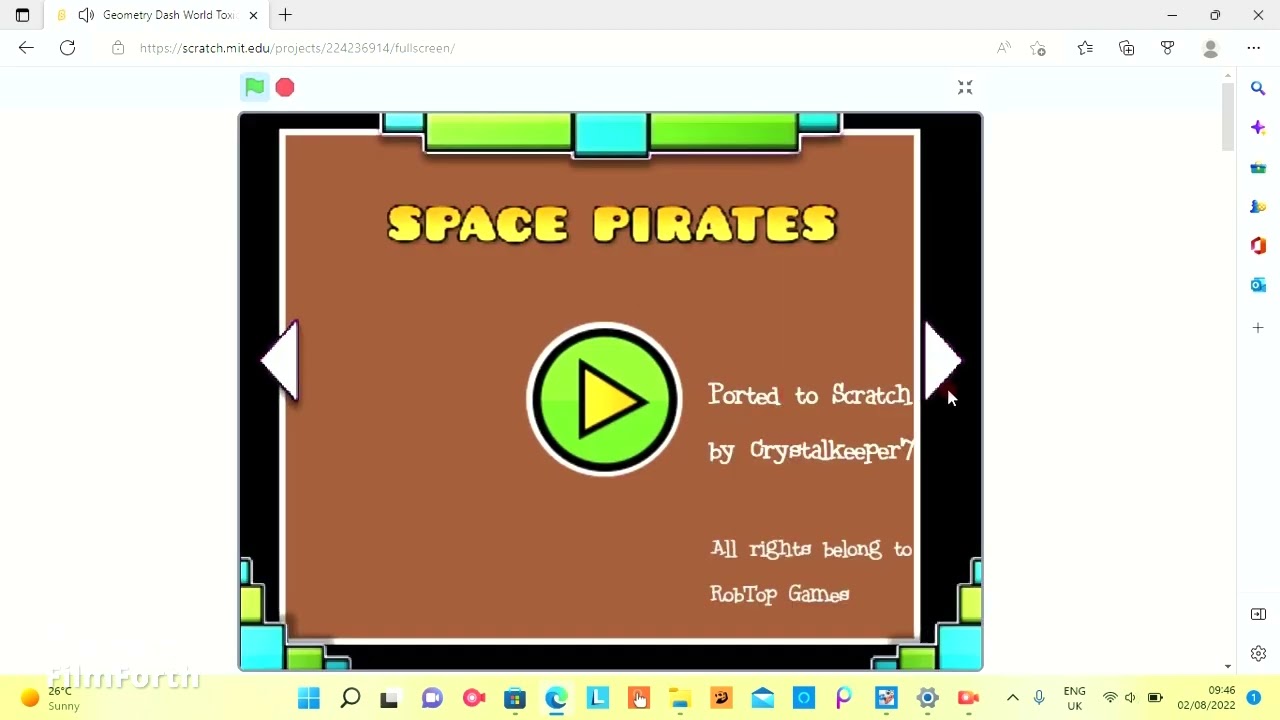The width and height of the screenshot is (1280, 720).
Task: Play the Space Pirates level
Action: pos(604,398)
